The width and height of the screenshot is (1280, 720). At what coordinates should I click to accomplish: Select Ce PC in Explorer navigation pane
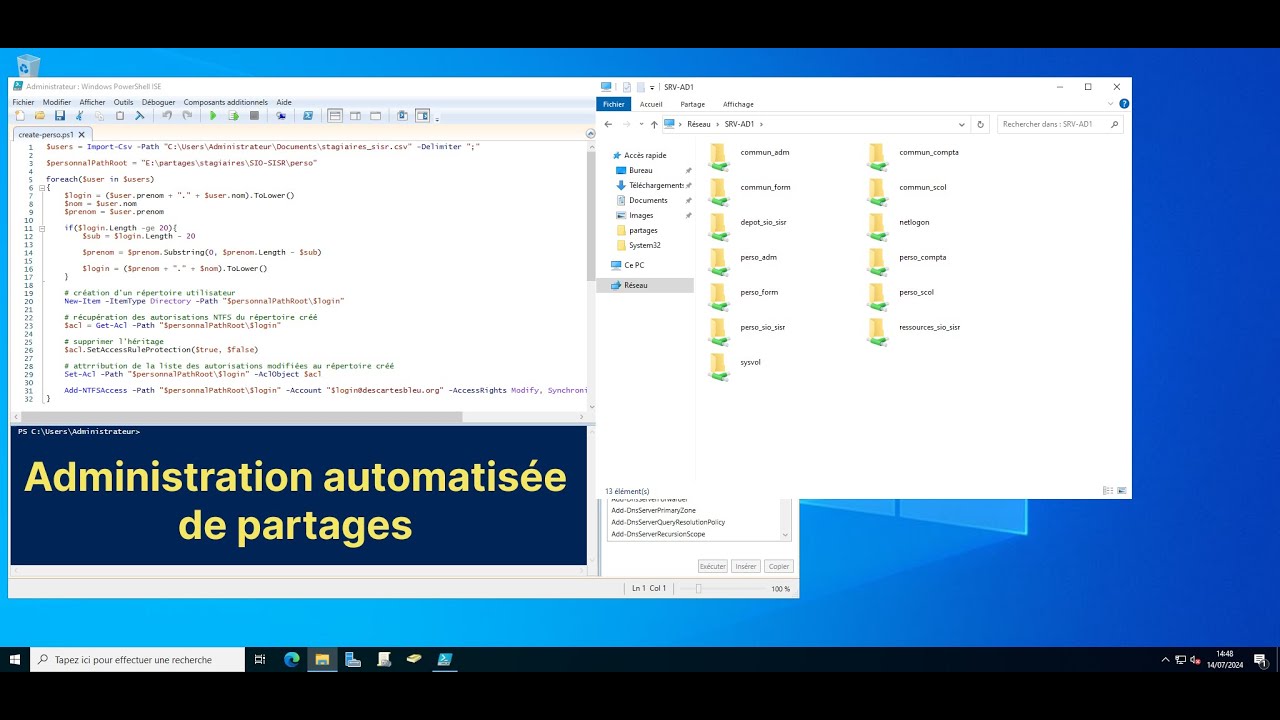634,265
